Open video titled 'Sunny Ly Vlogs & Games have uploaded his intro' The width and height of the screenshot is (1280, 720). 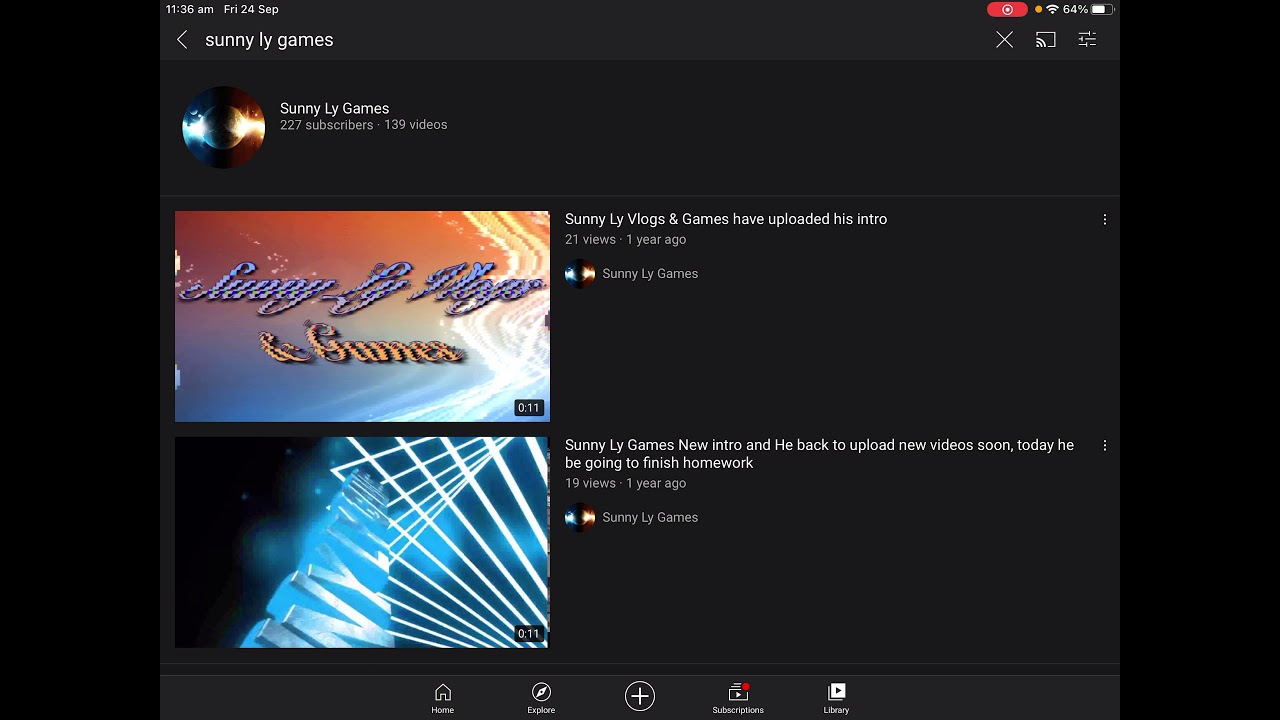(726, 219)
